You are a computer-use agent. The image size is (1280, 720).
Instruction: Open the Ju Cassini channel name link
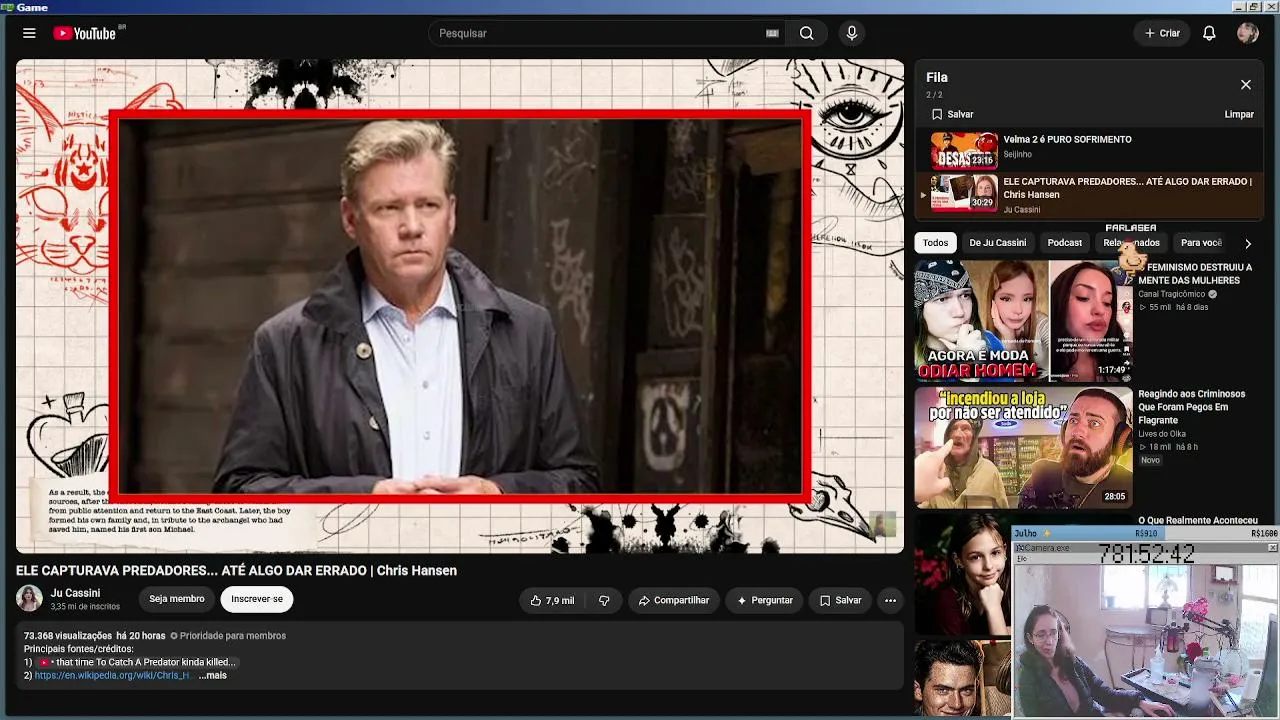[x=76, y=593]
